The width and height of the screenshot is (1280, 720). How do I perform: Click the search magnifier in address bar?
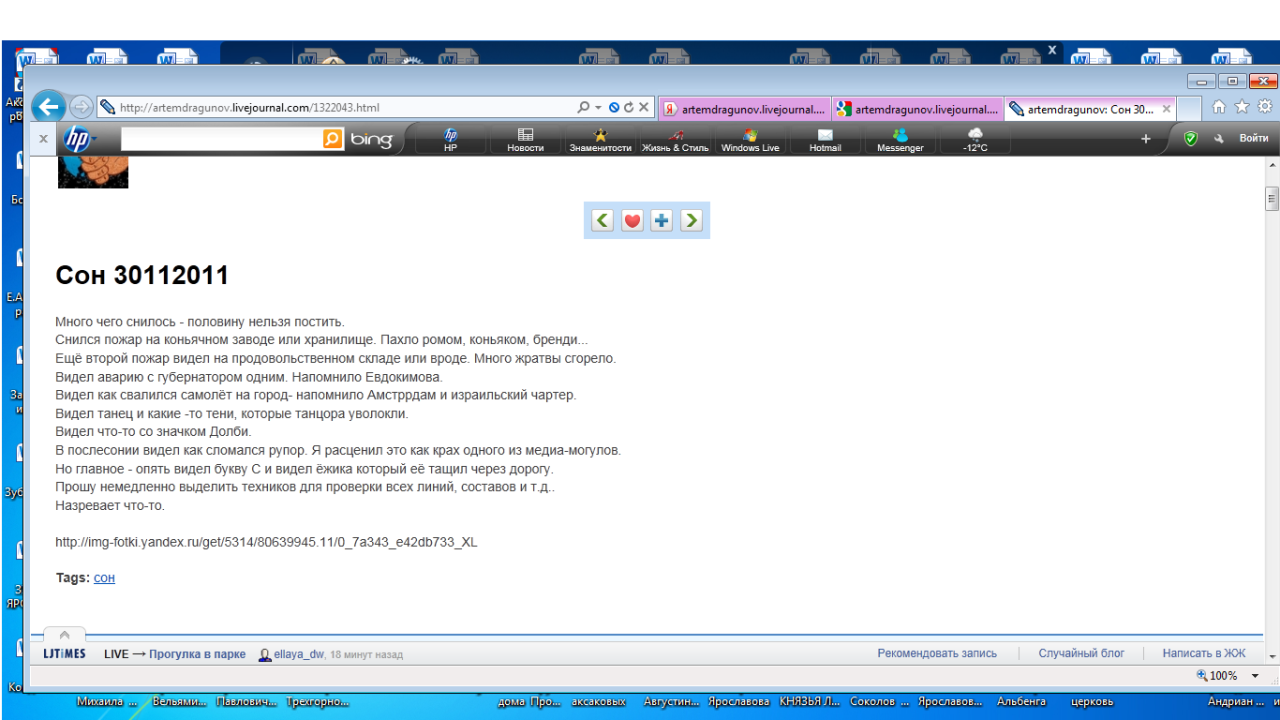583,107
